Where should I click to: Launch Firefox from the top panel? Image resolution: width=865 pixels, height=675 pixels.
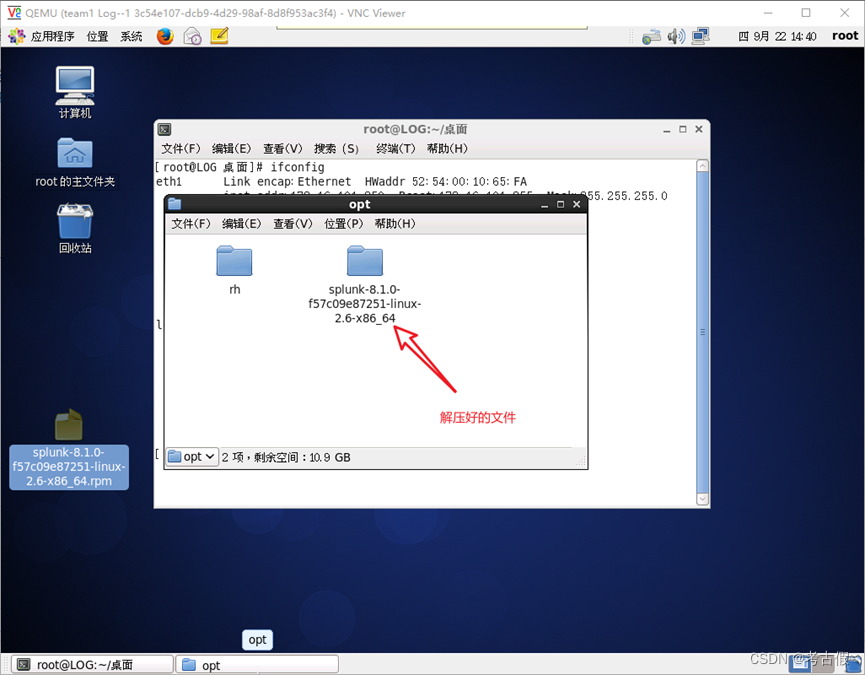click(163, 35)
